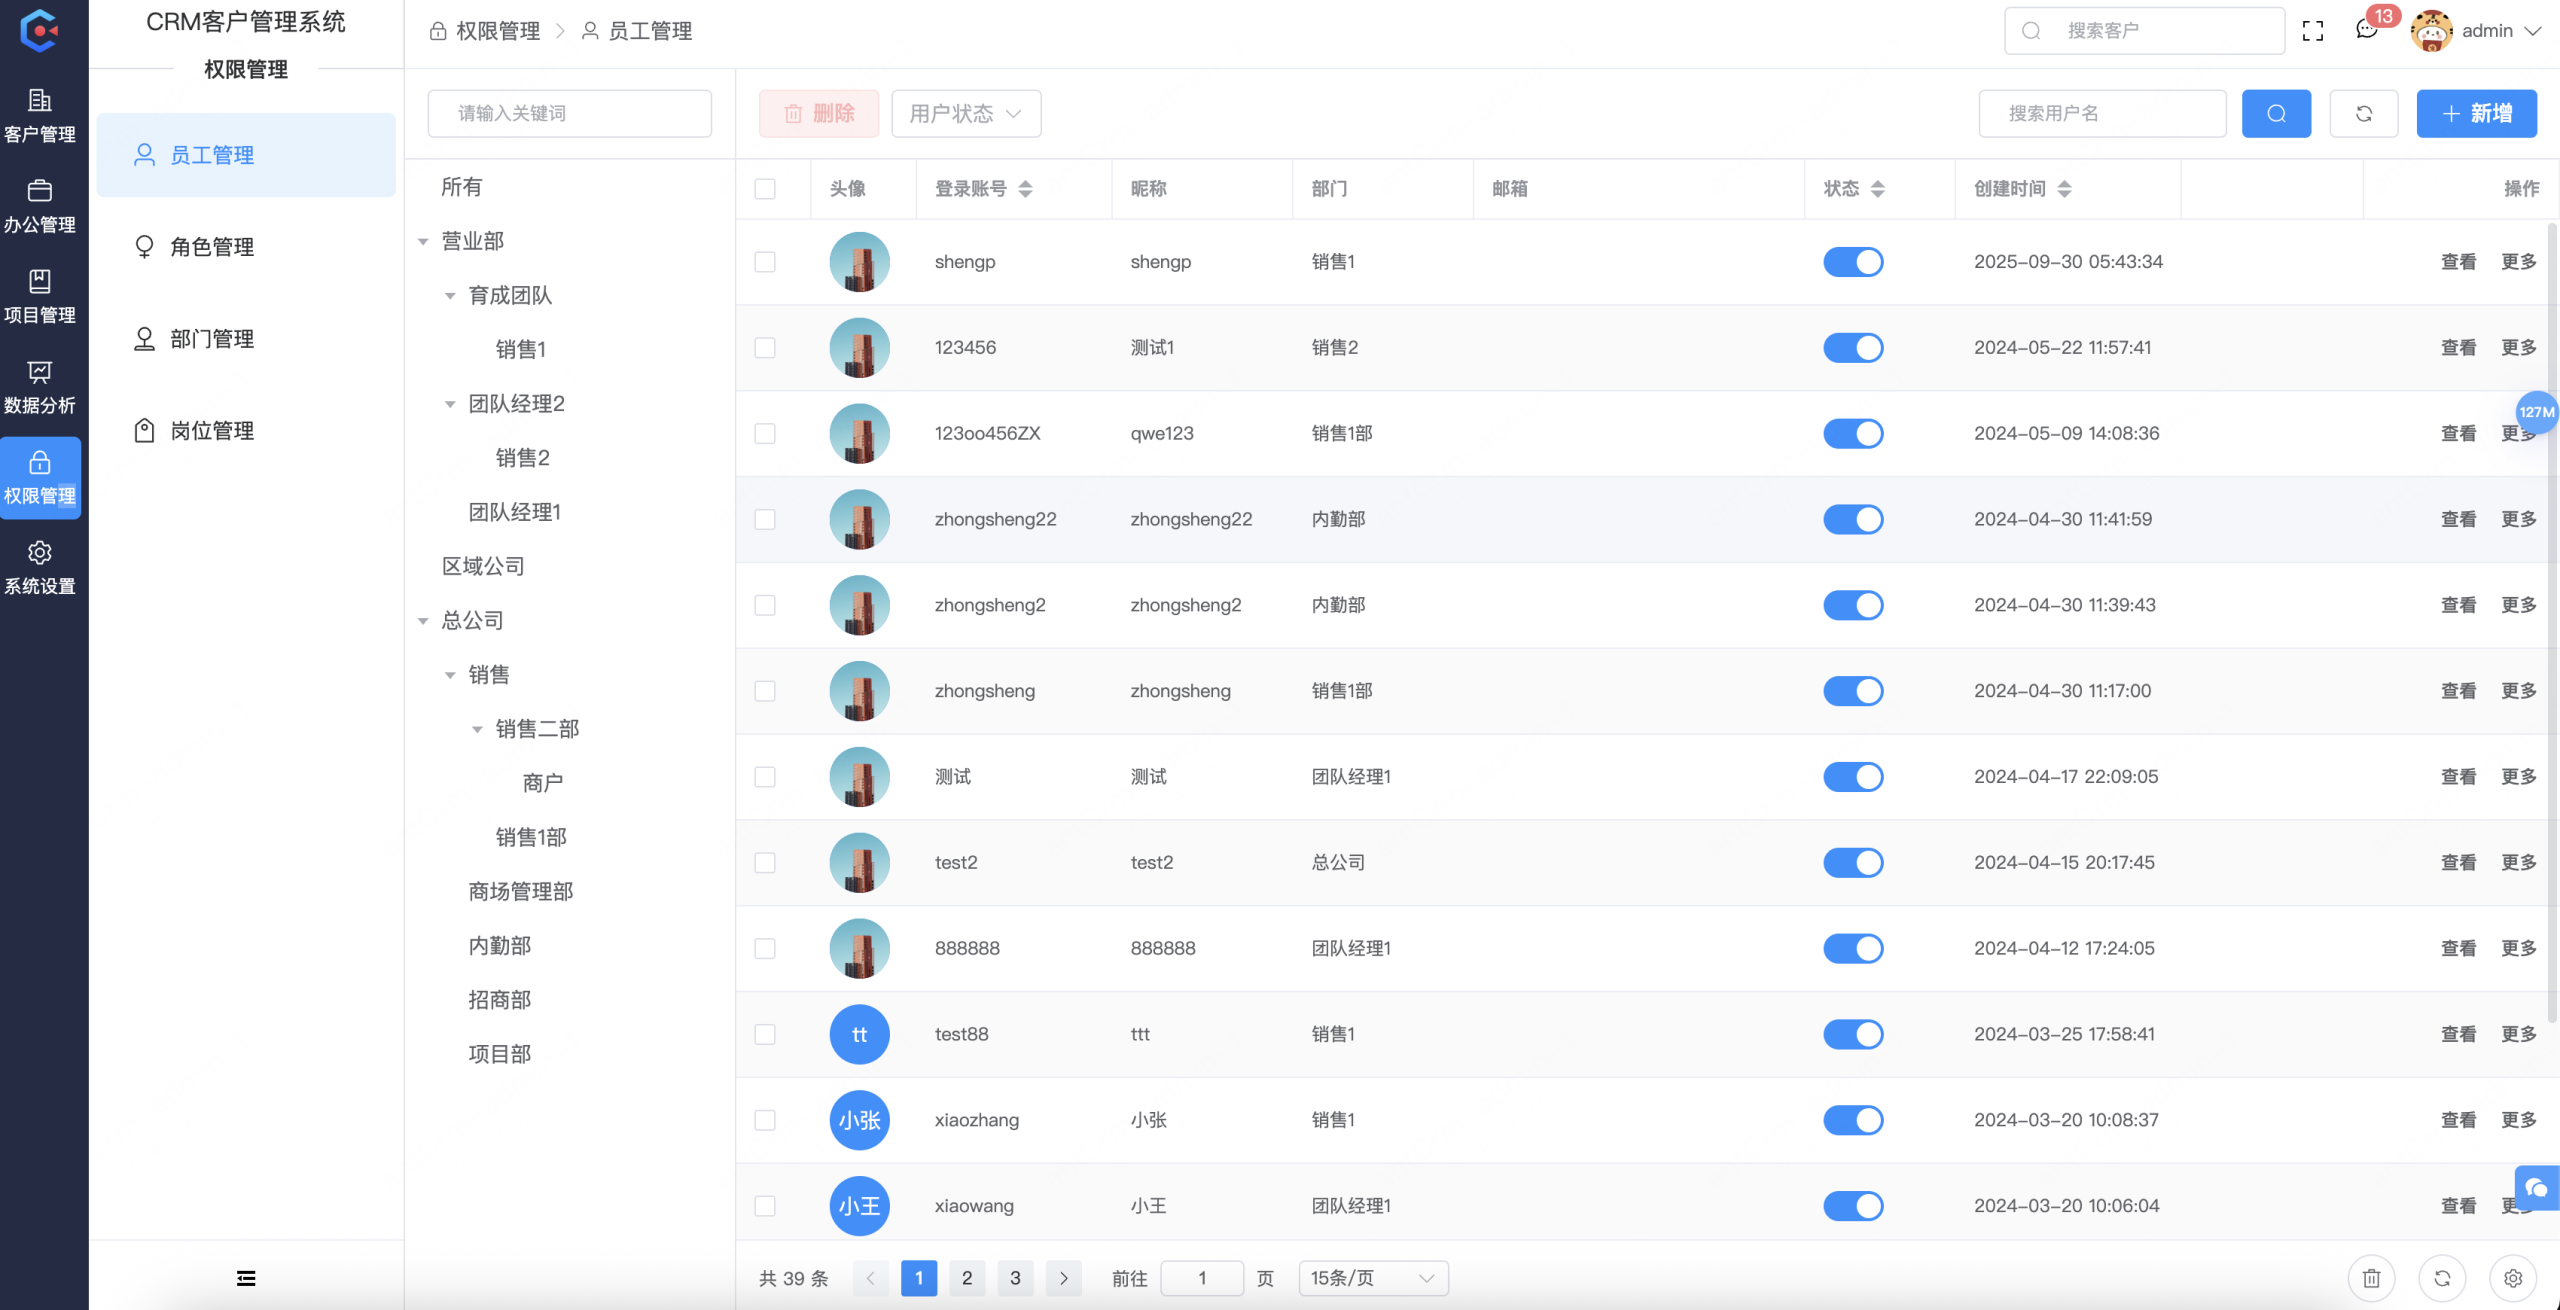Select all rows using header checkbox
2560x1310 pixels.
pyautogui.click(x=765, y=188)
